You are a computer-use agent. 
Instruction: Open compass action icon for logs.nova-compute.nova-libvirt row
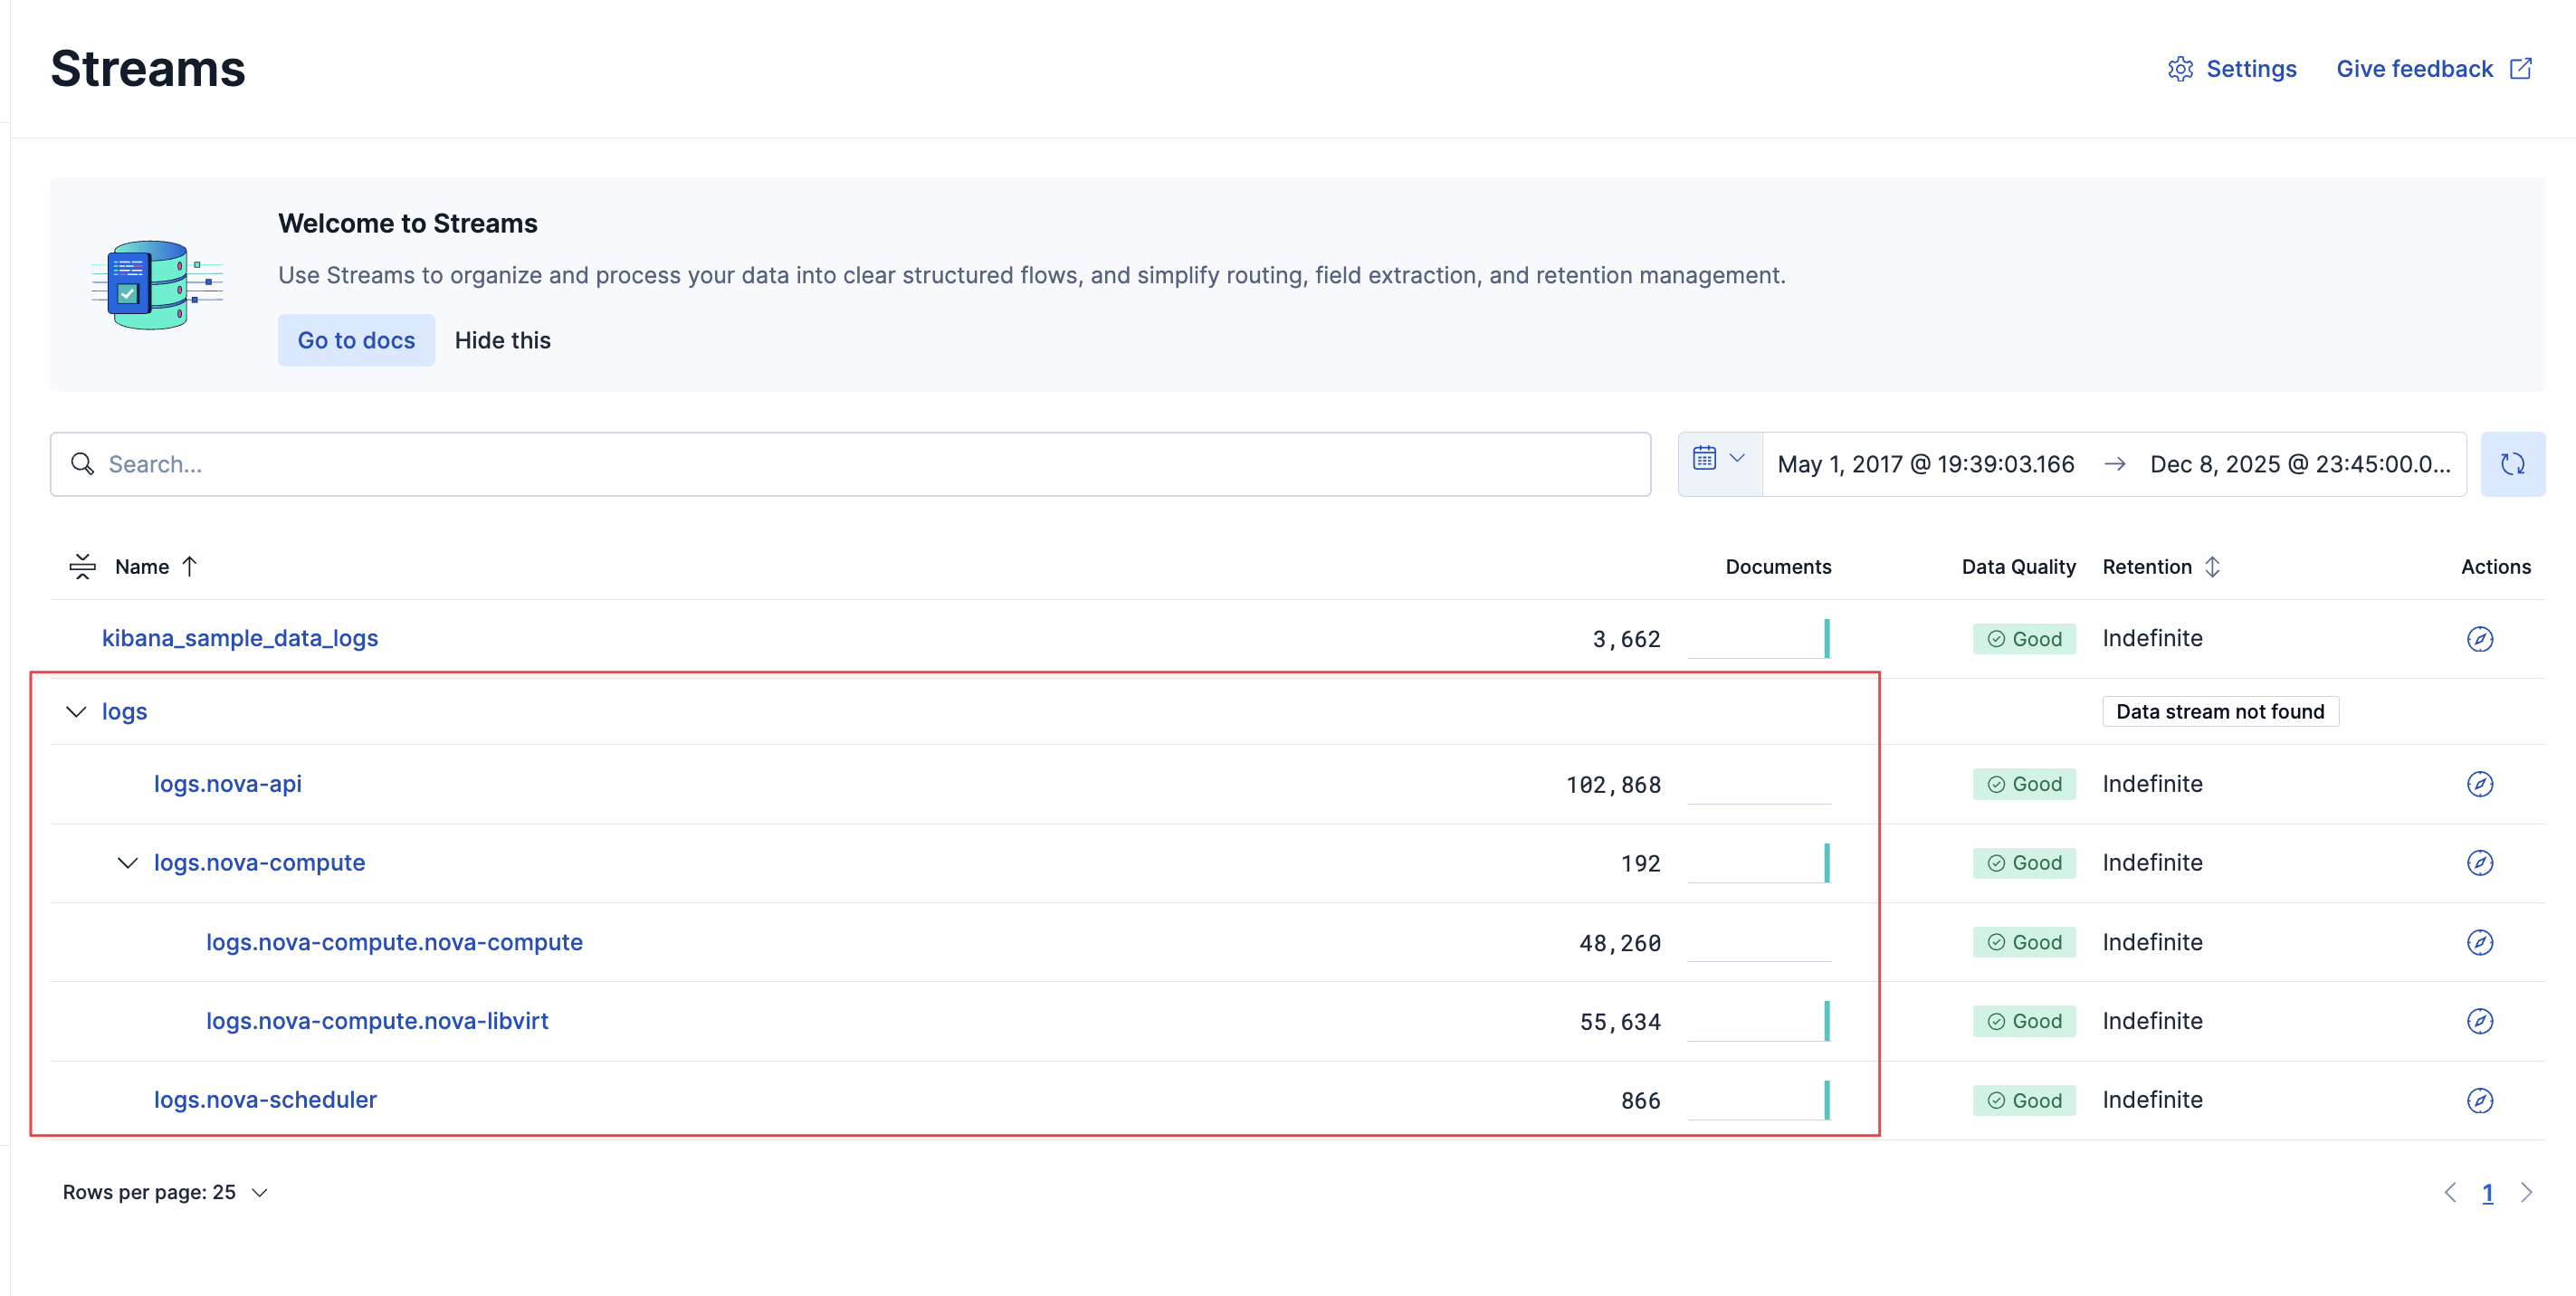tap(2479, 1021)
